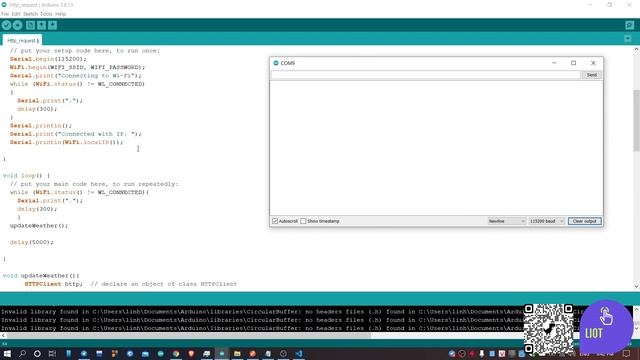Click the HTTPClient http; declaration line
Image resolution: width=640 pixels, height=360 pixels.
click(x=53, y=284)
